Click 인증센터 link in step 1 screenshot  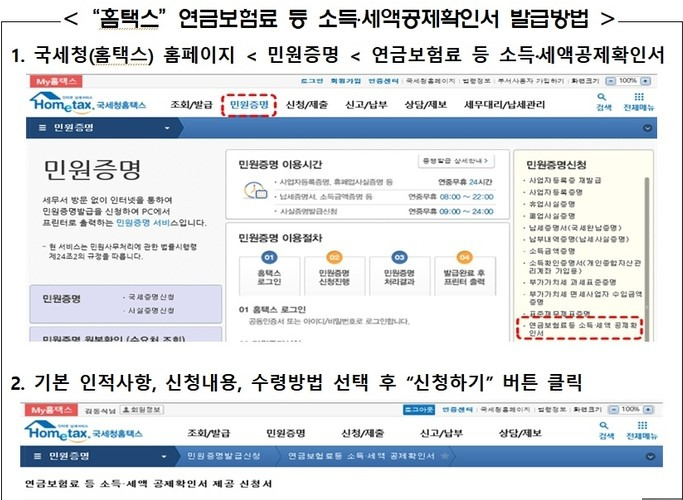383,81
